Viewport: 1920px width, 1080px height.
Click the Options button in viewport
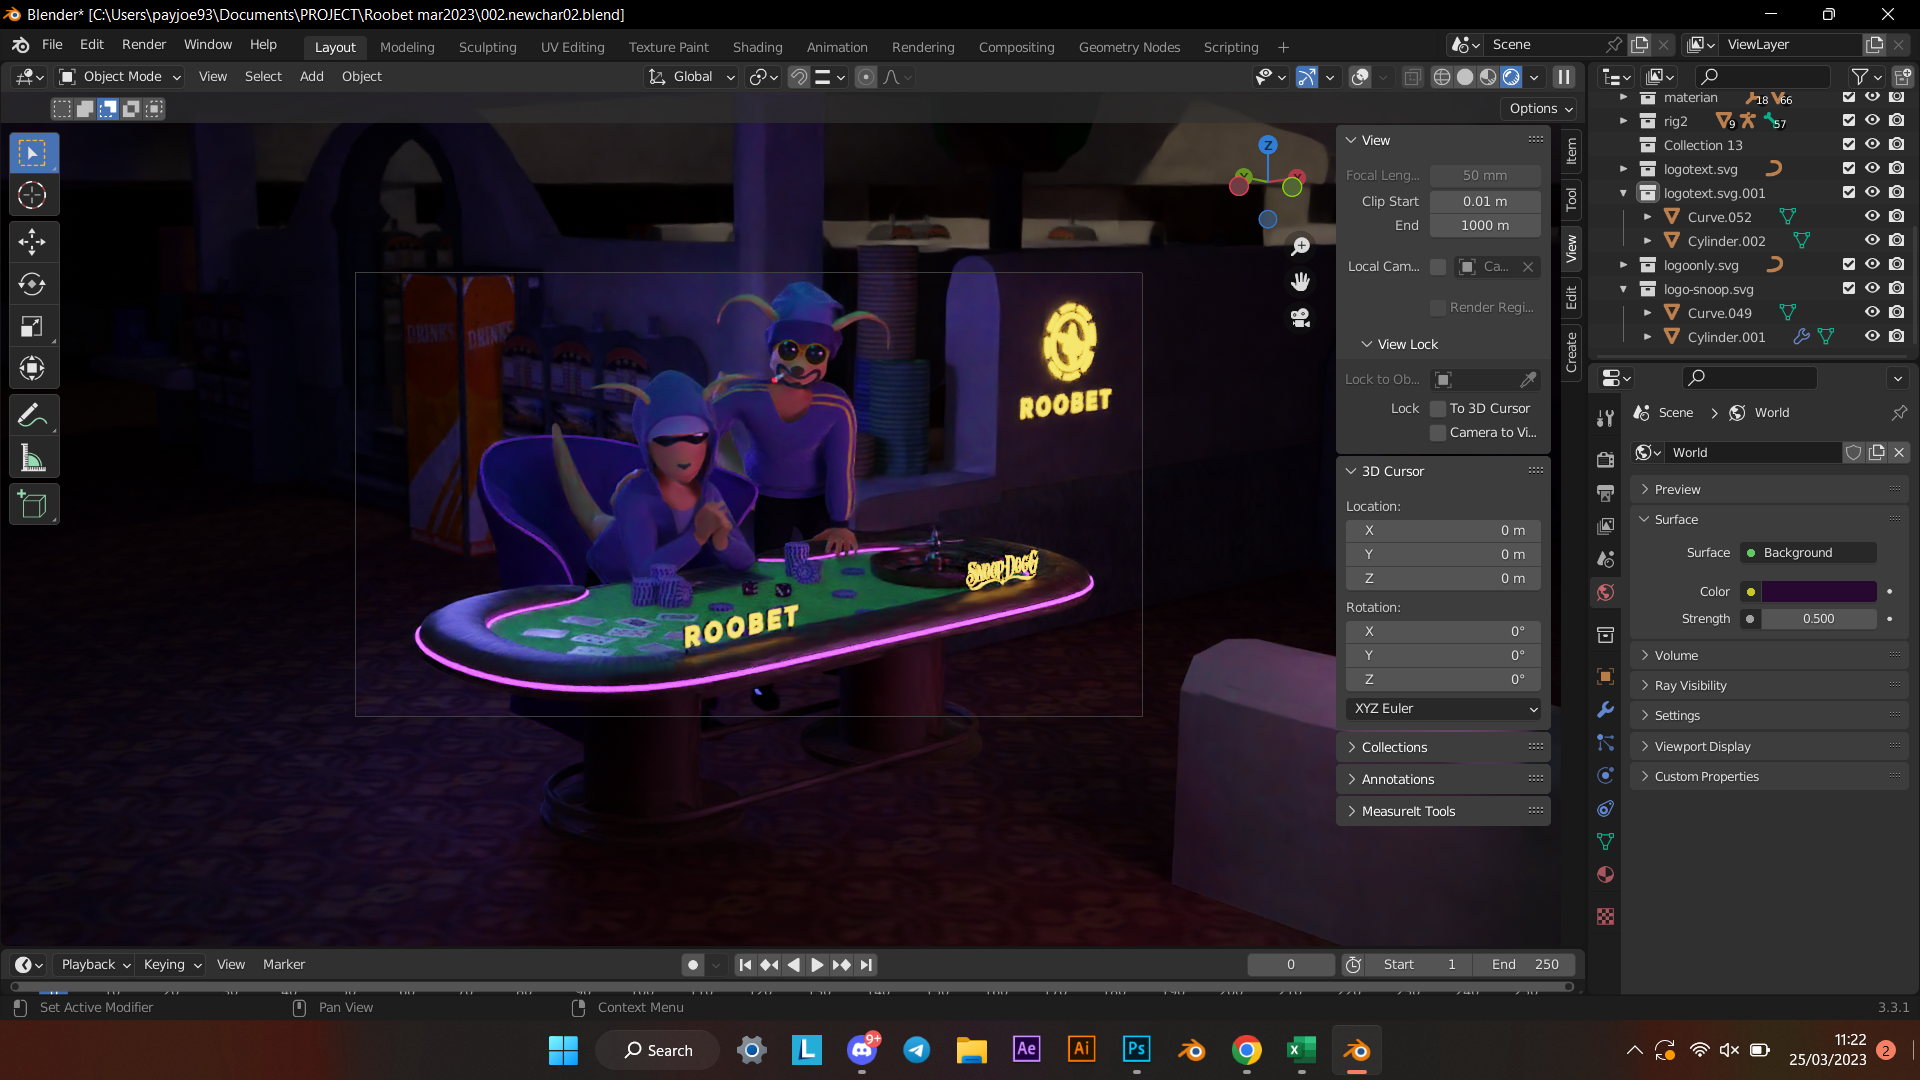click(1540, 108)
